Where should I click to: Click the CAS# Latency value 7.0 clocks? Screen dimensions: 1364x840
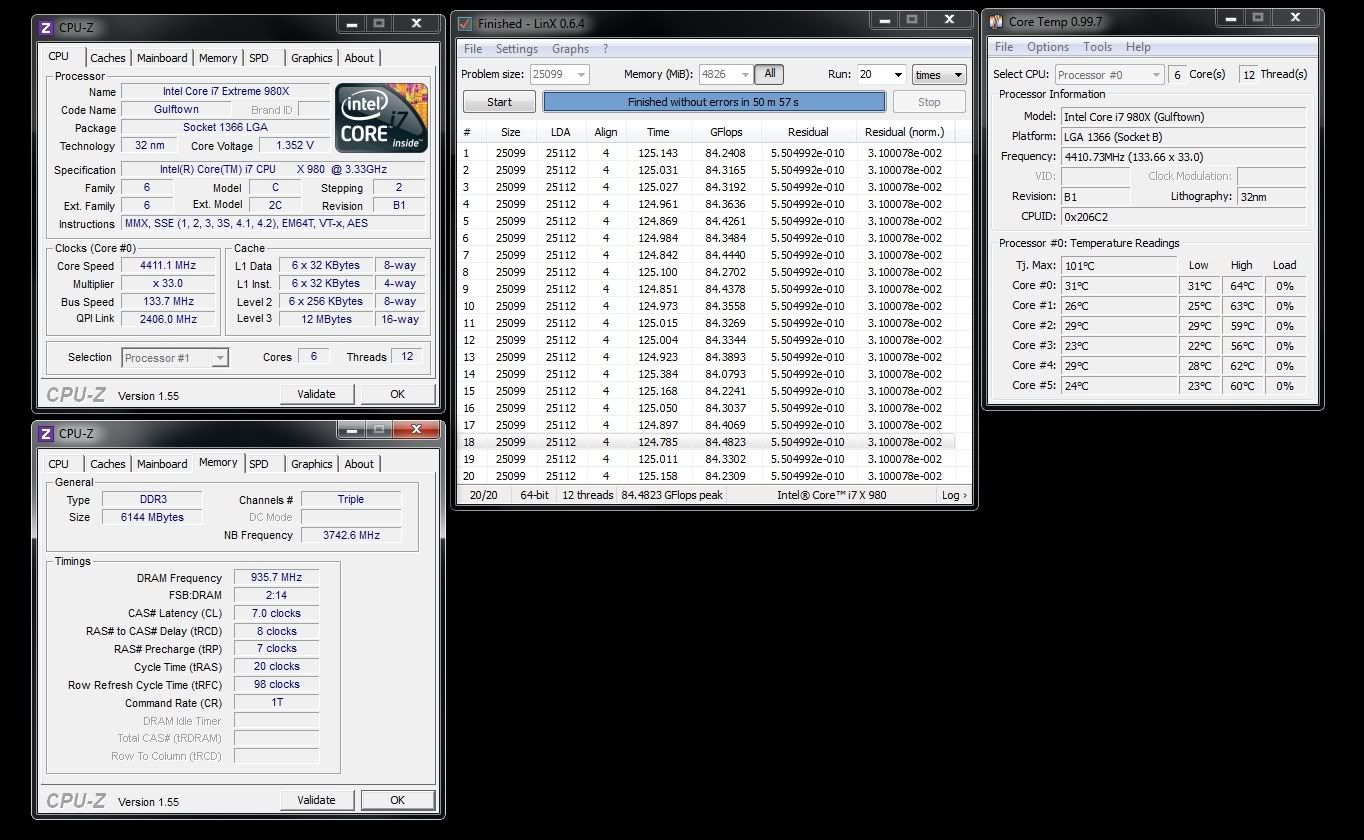pos(277,613)
